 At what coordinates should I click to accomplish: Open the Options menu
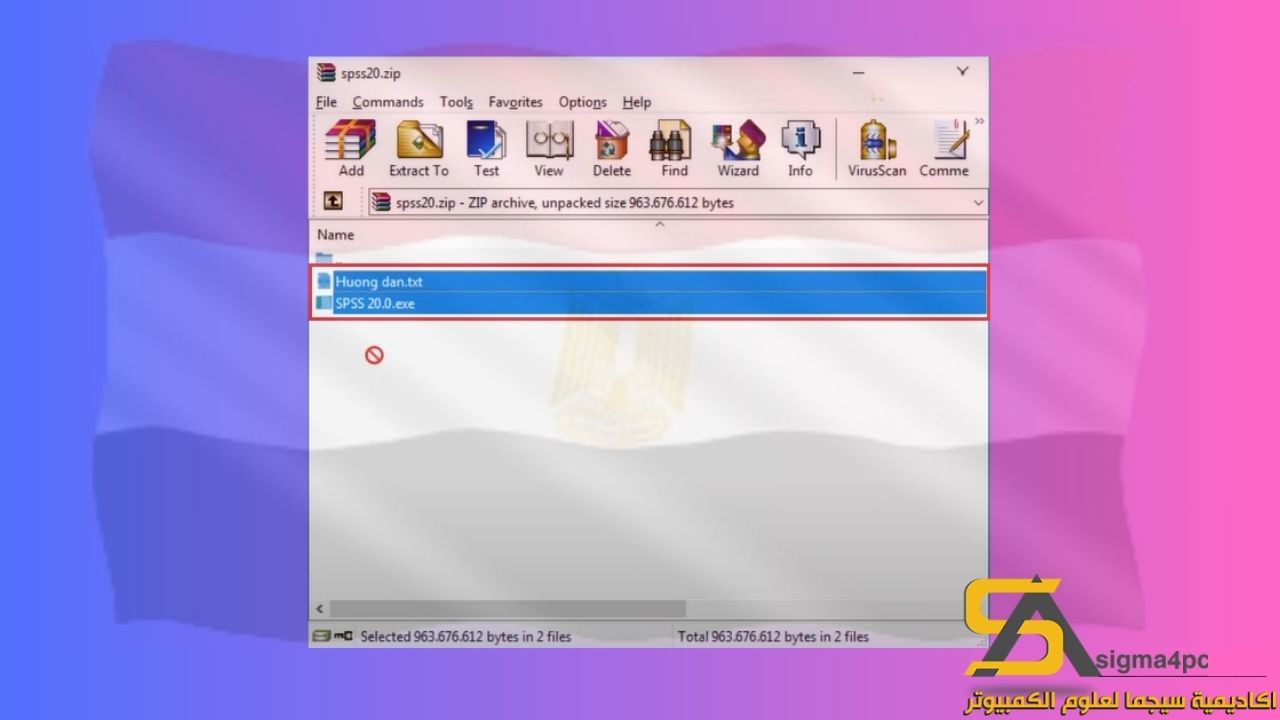582,102
